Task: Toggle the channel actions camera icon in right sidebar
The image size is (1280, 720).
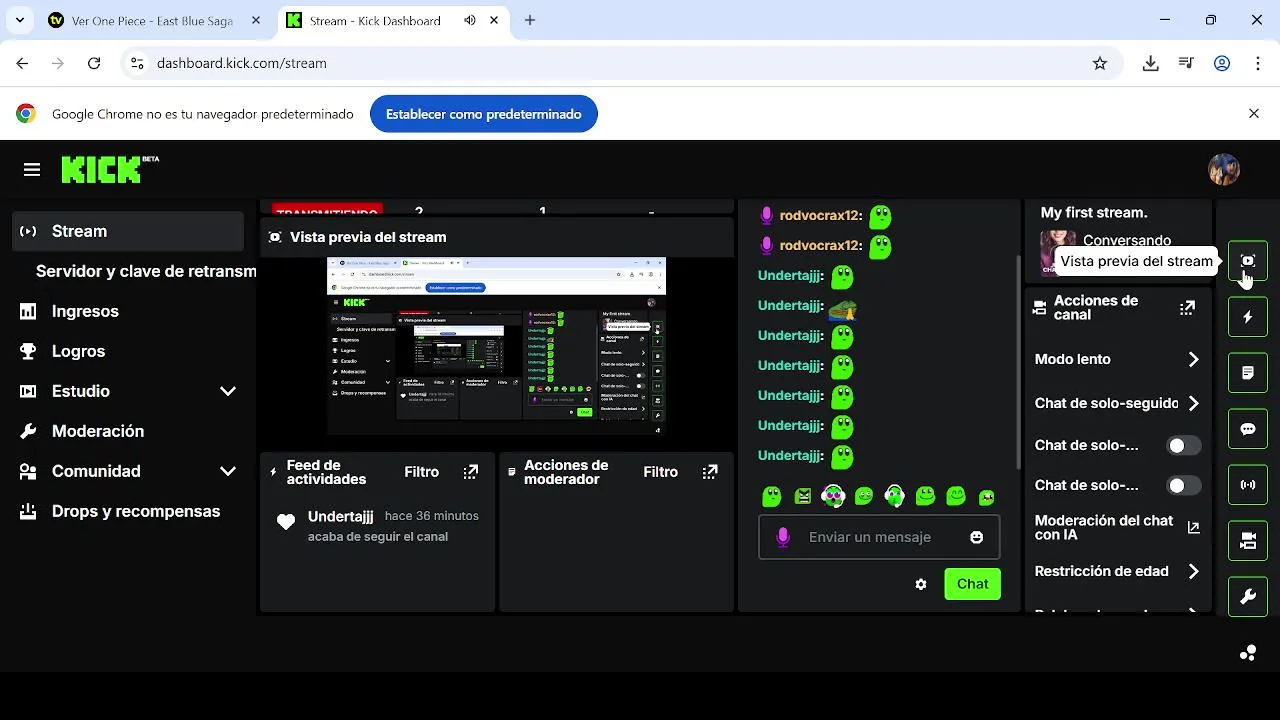Action: pos(1248,541)
